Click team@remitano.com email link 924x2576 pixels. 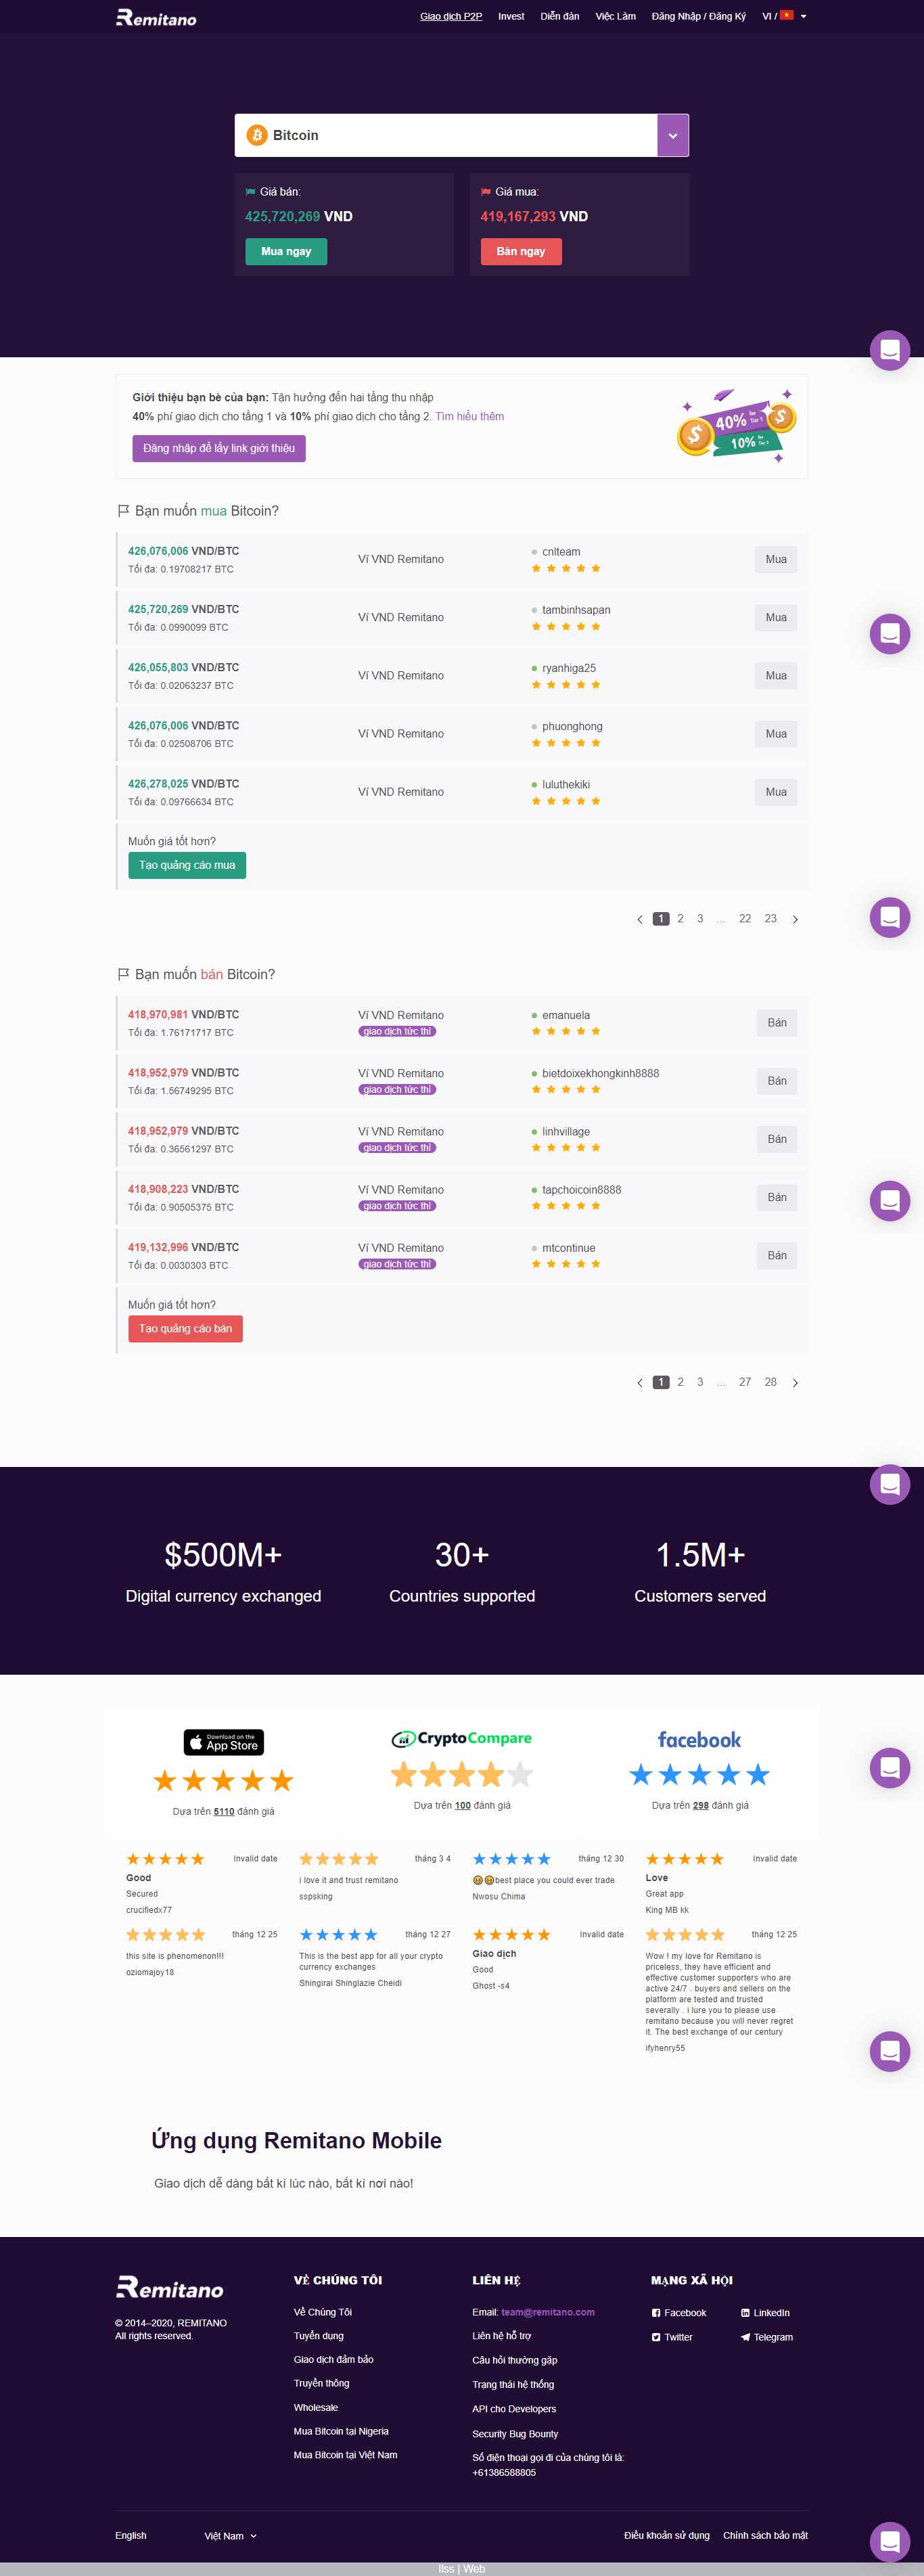coord(548,2312)
